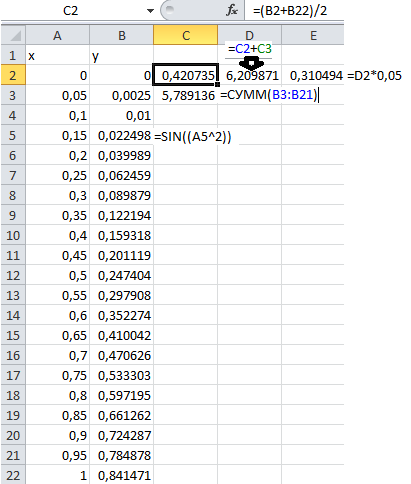
Task: Open the Name Box dropdown arrow
Action: tap(150, 11)
